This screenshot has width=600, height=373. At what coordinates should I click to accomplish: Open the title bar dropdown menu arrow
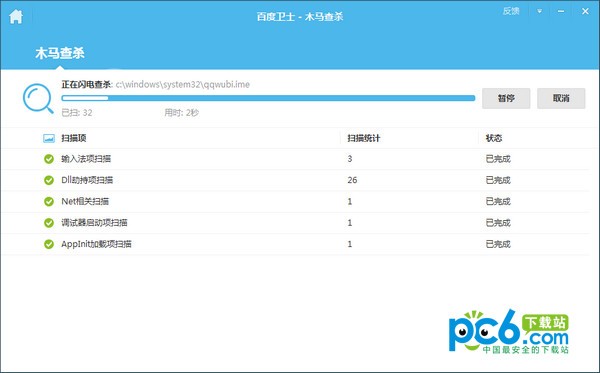point(540,11)
